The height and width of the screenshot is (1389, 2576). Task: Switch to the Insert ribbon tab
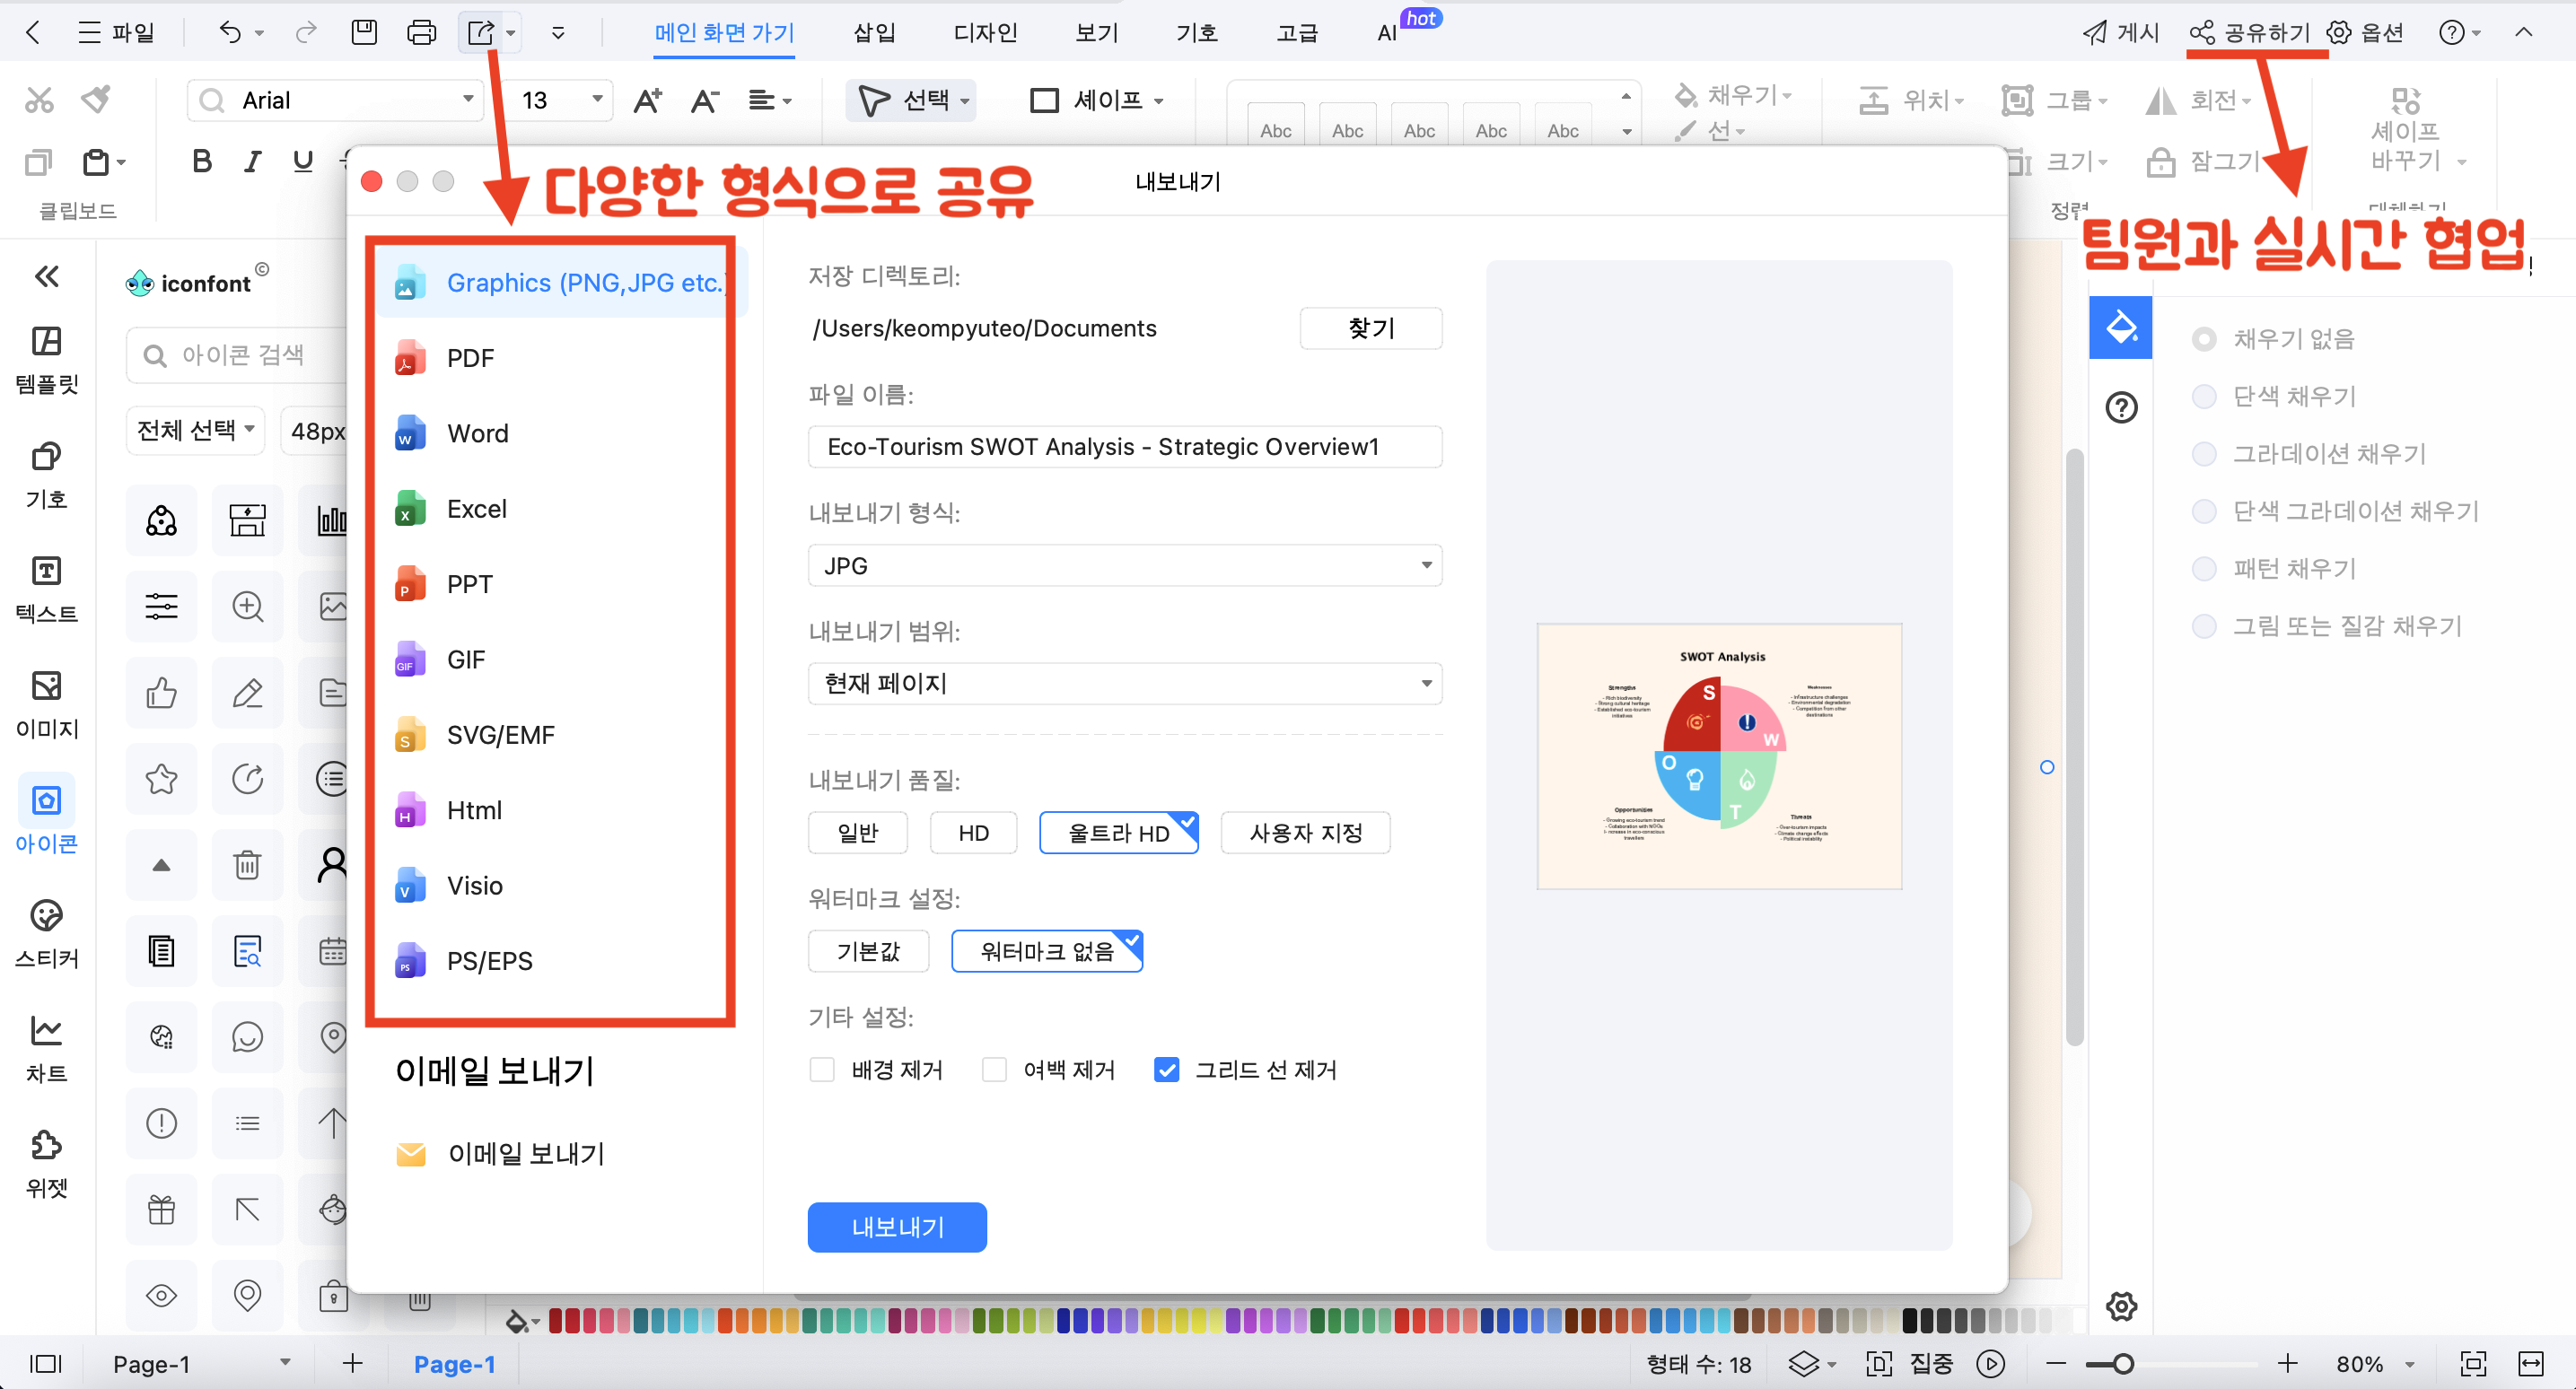tap(873, 32)
